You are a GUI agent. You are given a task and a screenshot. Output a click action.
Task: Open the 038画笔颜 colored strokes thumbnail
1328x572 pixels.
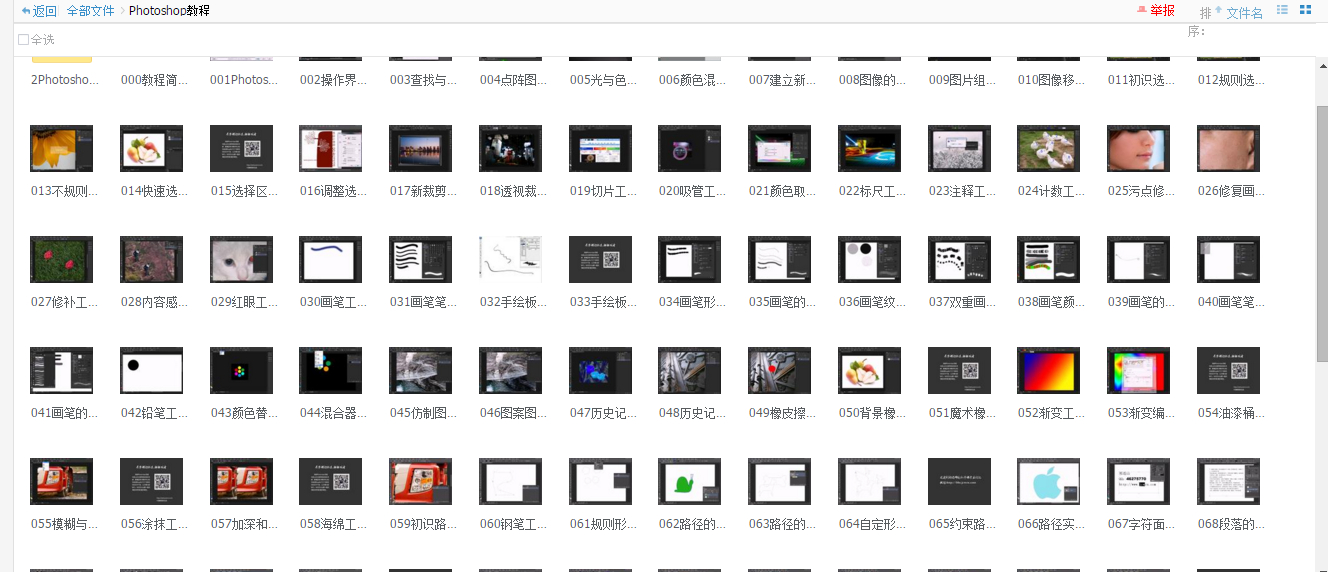click(1049, 260)
